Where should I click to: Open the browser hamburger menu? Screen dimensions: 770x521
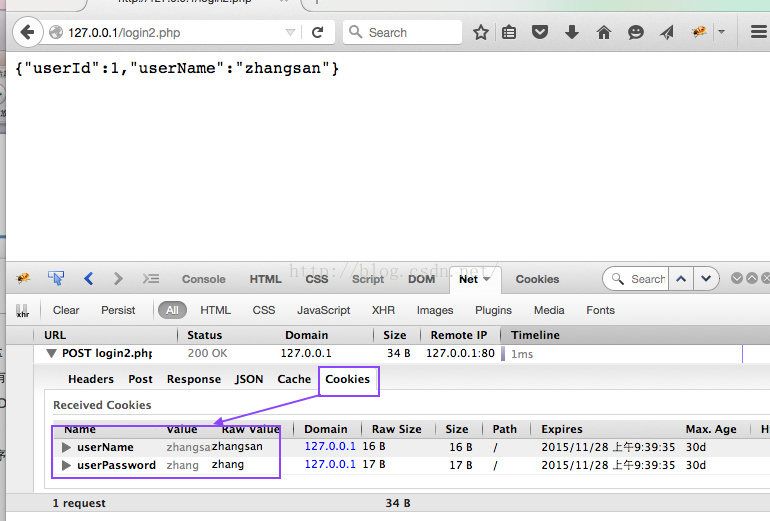[x=759, y=32]
